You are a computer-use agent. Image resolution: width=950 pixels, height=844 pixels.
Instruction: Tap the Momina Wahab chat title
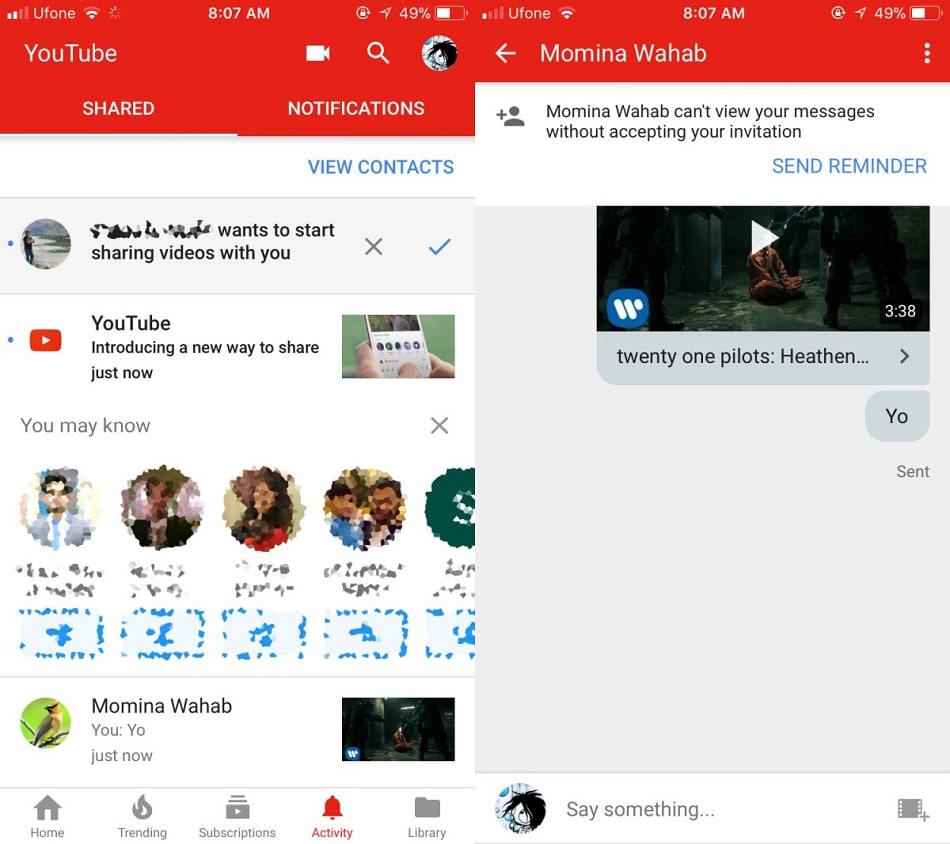[x=623, y=53]
